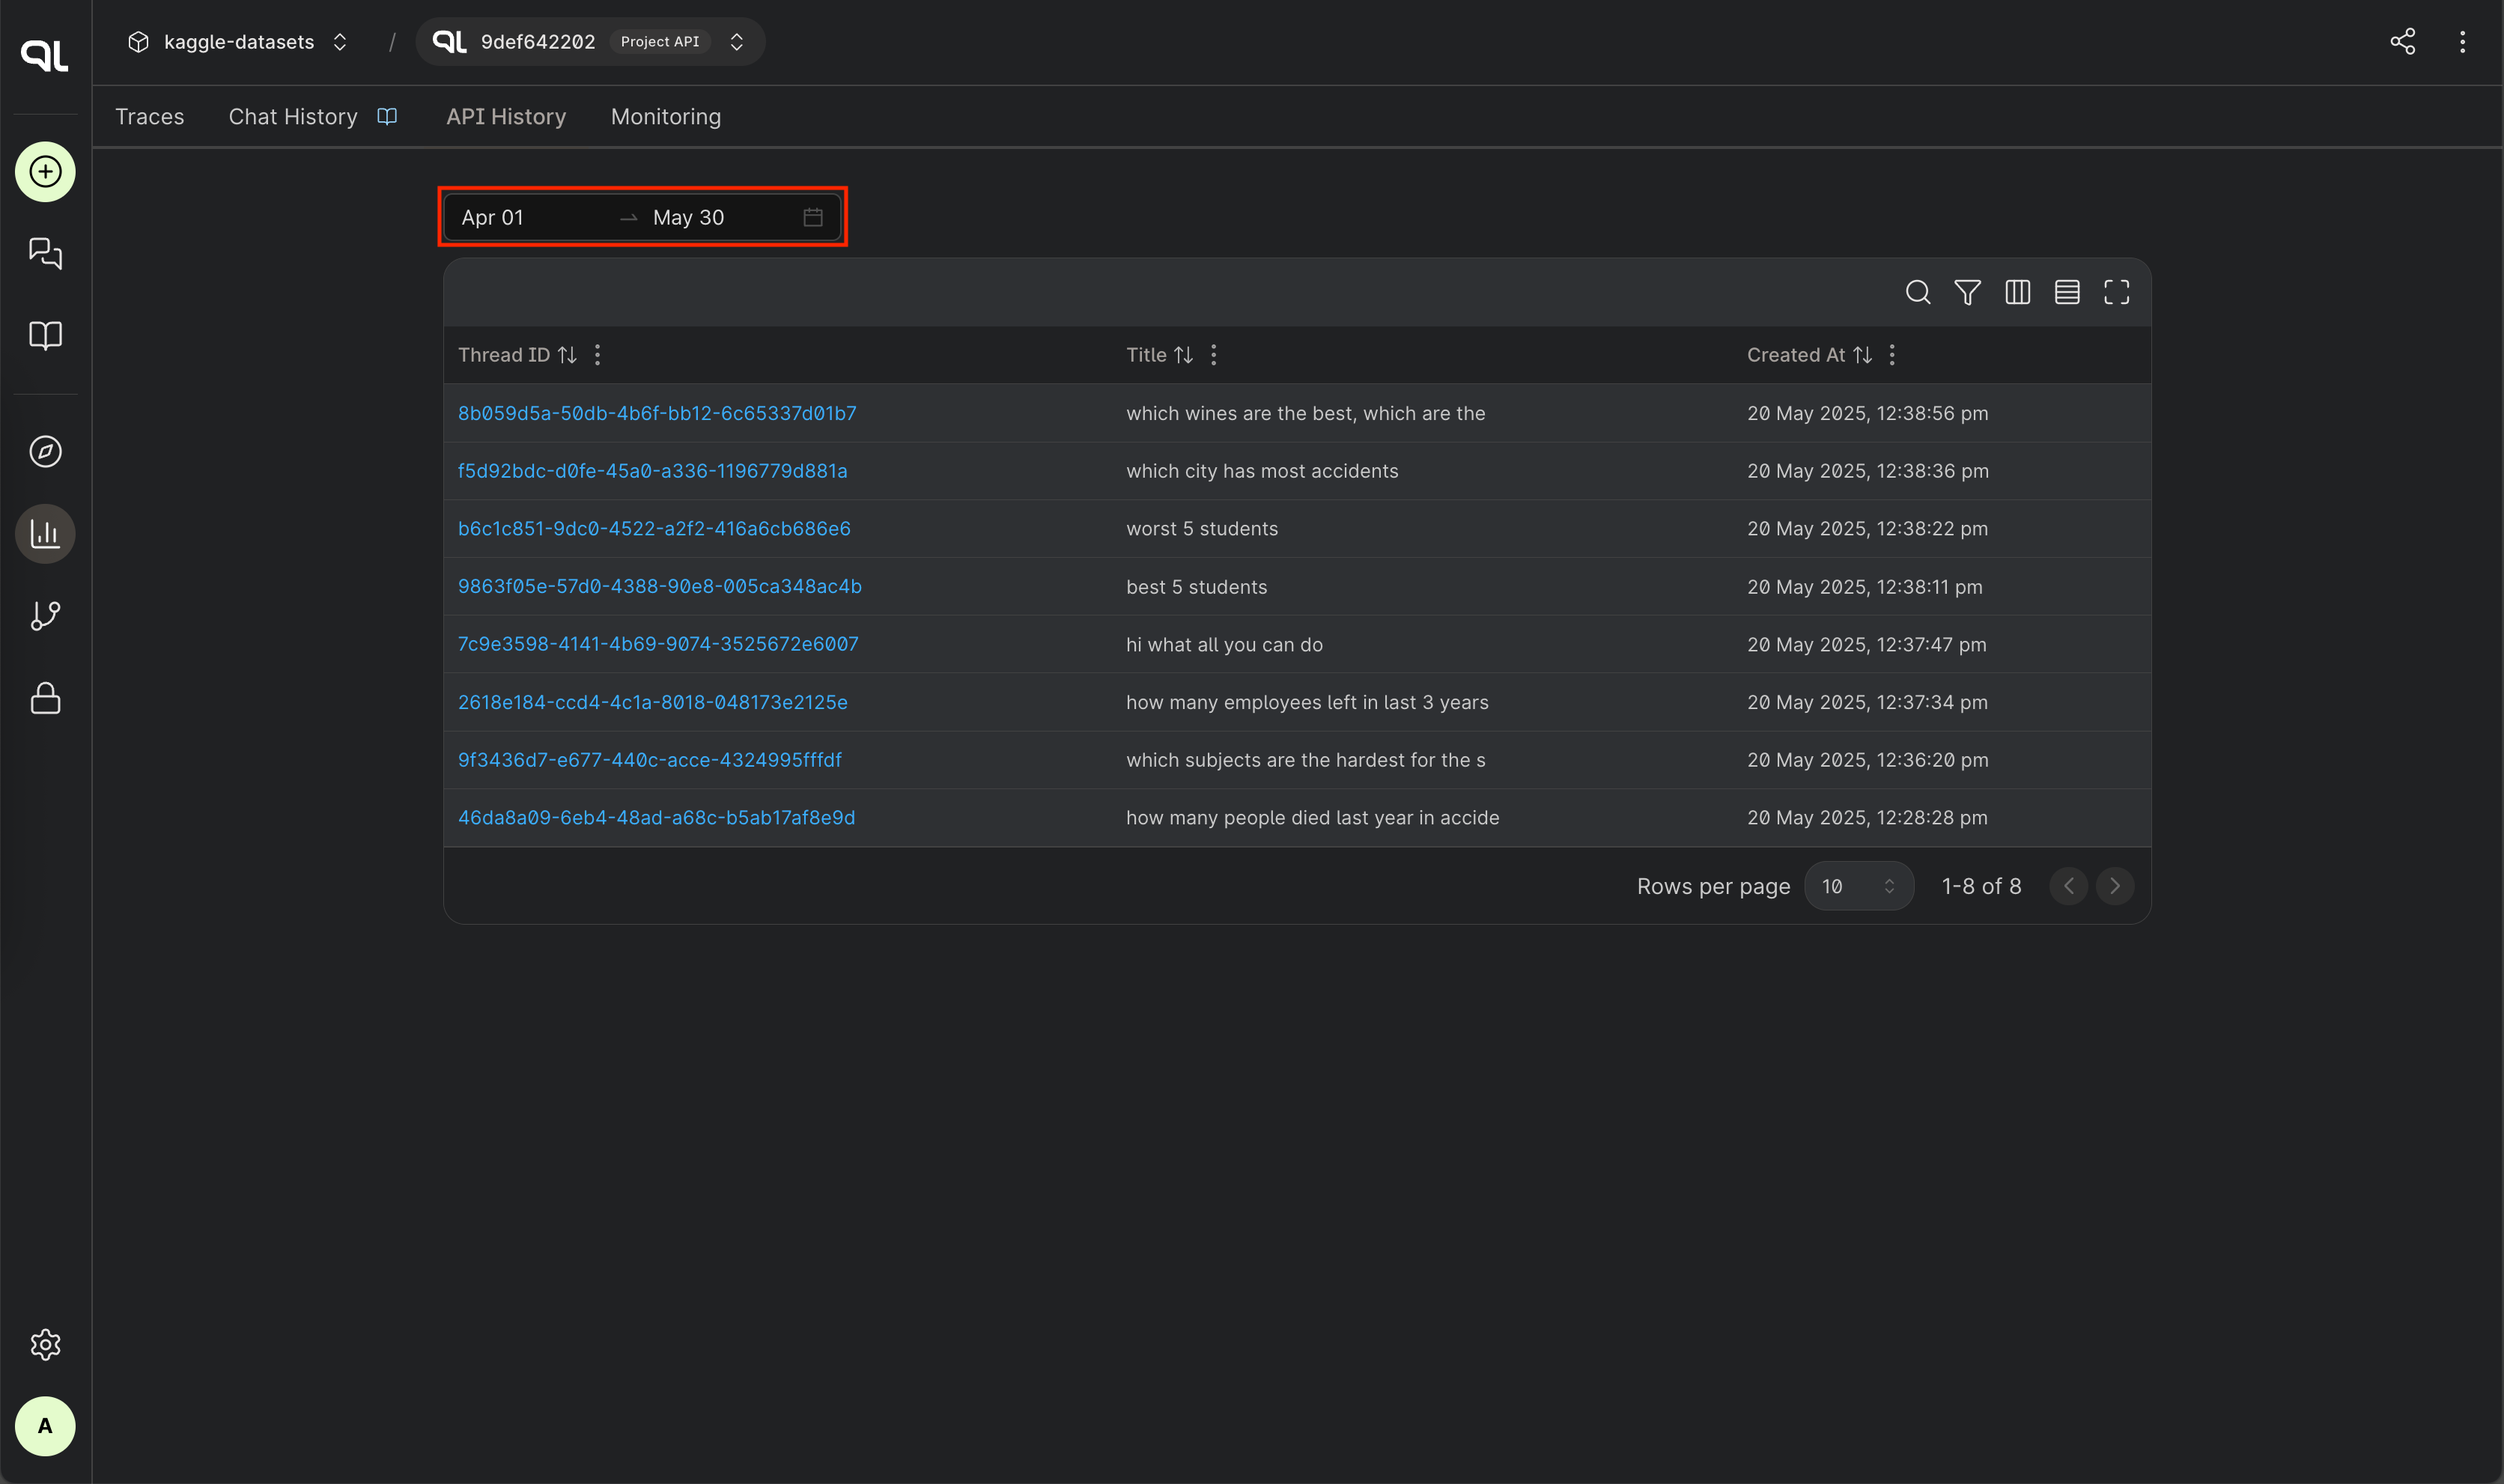Go to previous page of results
This screenshot has height=1484, width=2504.
[2069, 886]
